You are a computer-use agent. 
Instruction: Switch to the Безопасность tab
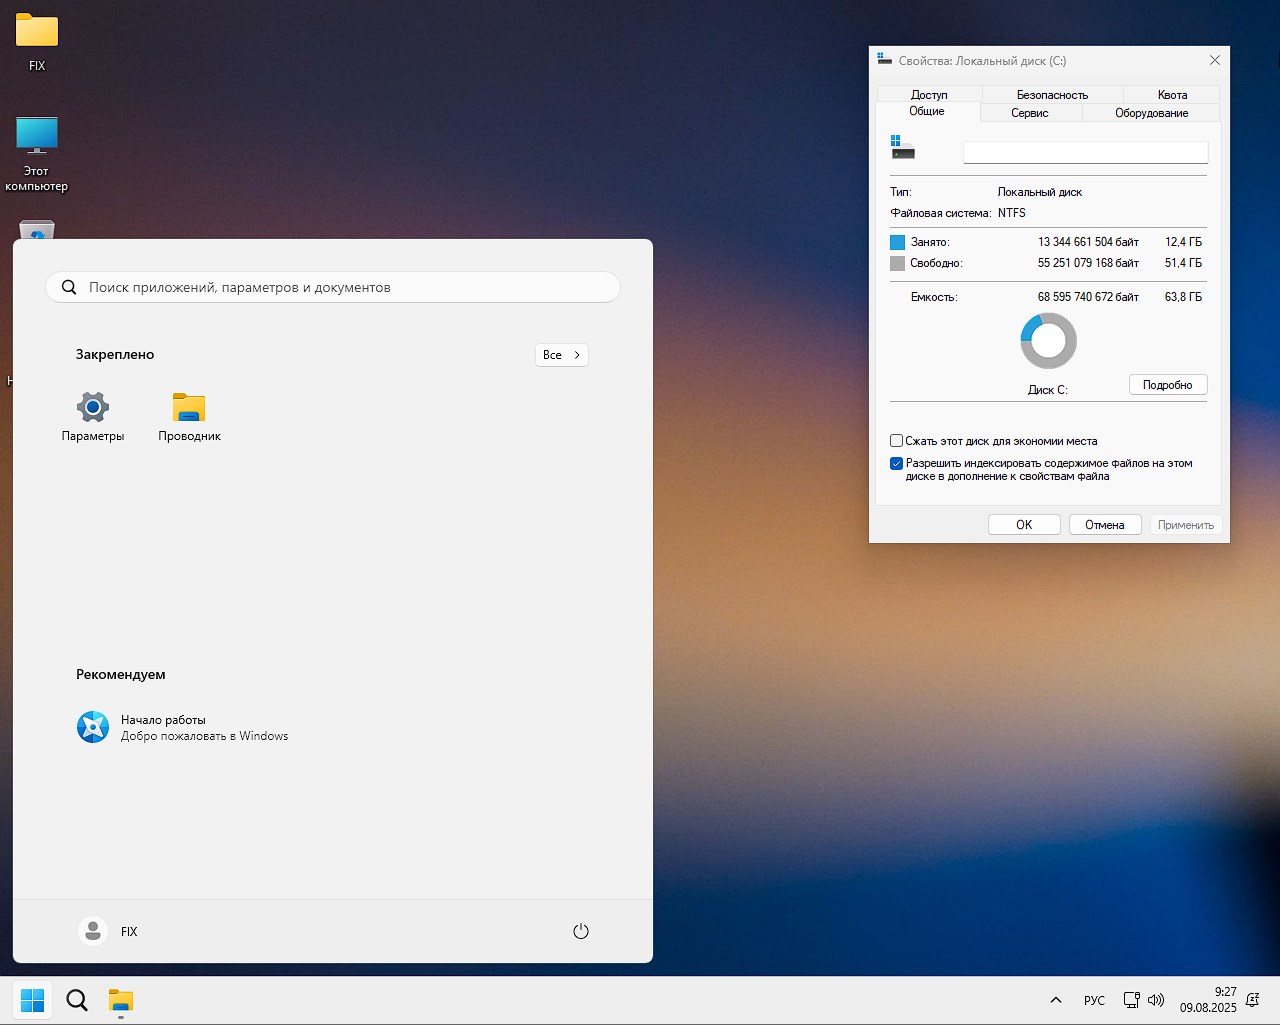pyautogui.click(x=1052, y=95)
